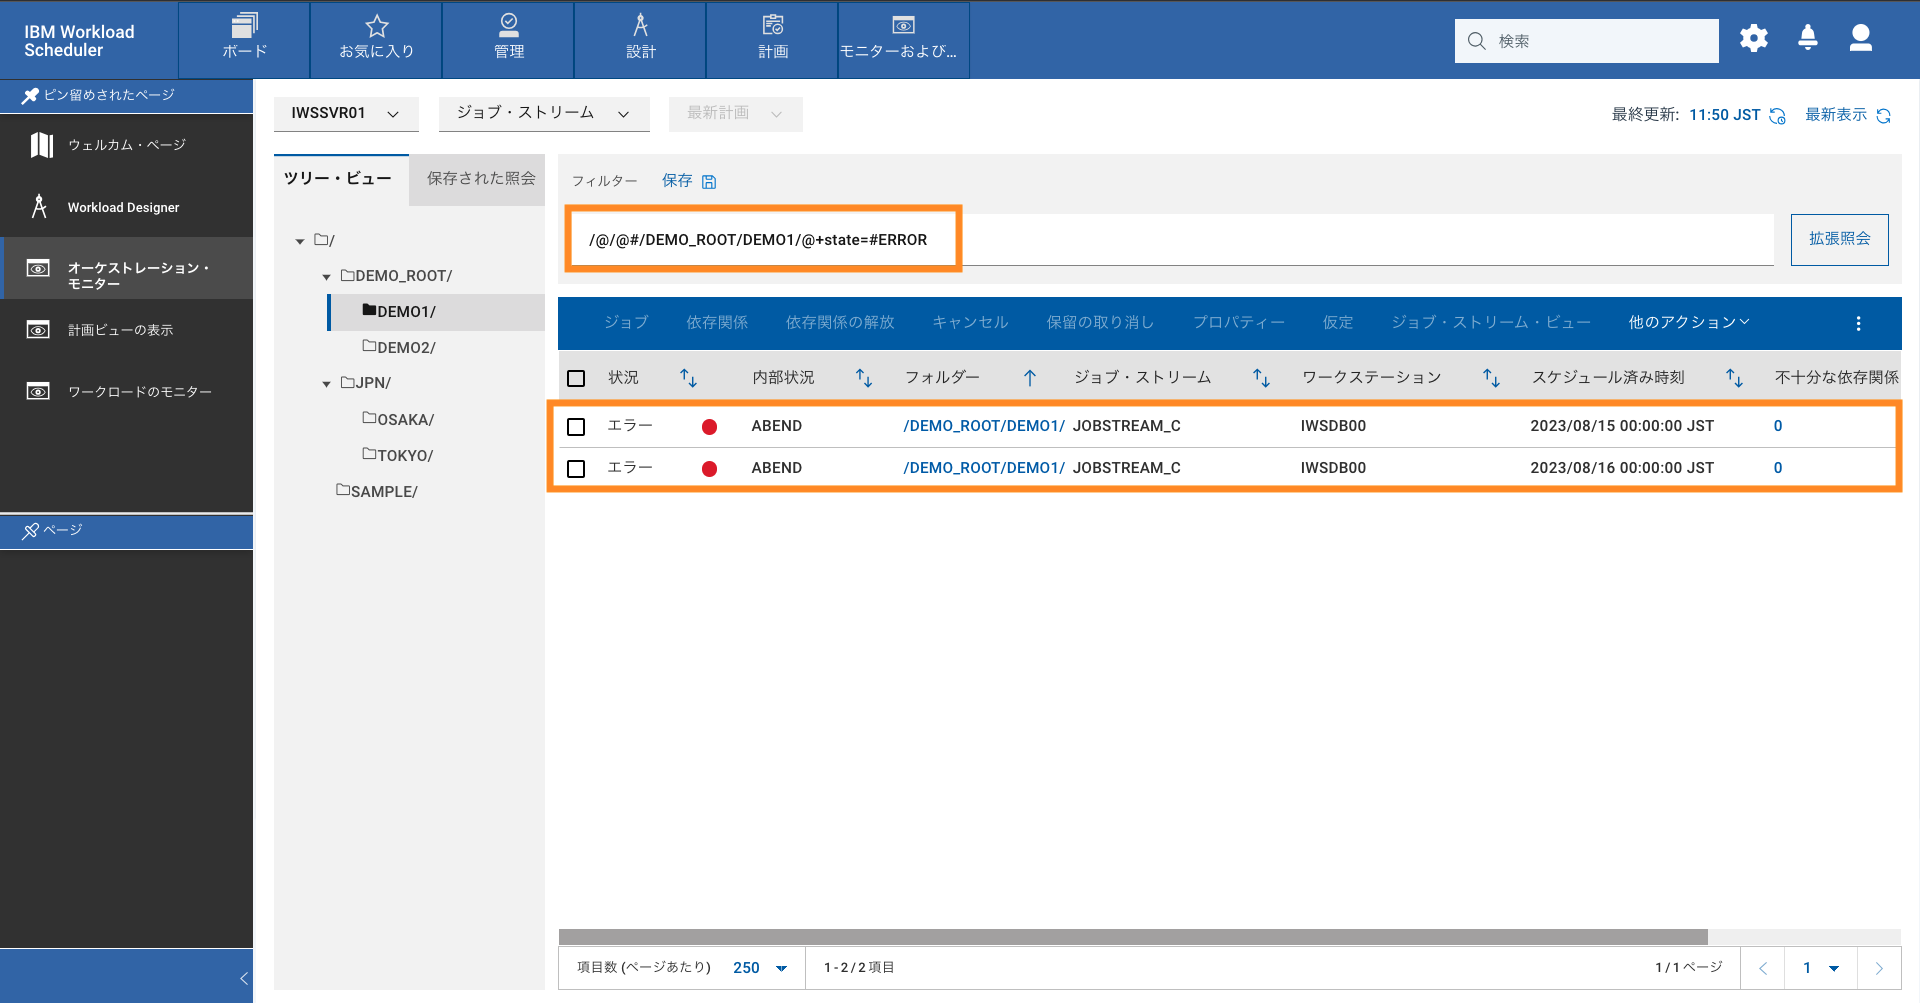Sort by フォルダー ascending arrow
The height and width of the screenshot is (1003, 1920).
click(x=1030, y=378)
